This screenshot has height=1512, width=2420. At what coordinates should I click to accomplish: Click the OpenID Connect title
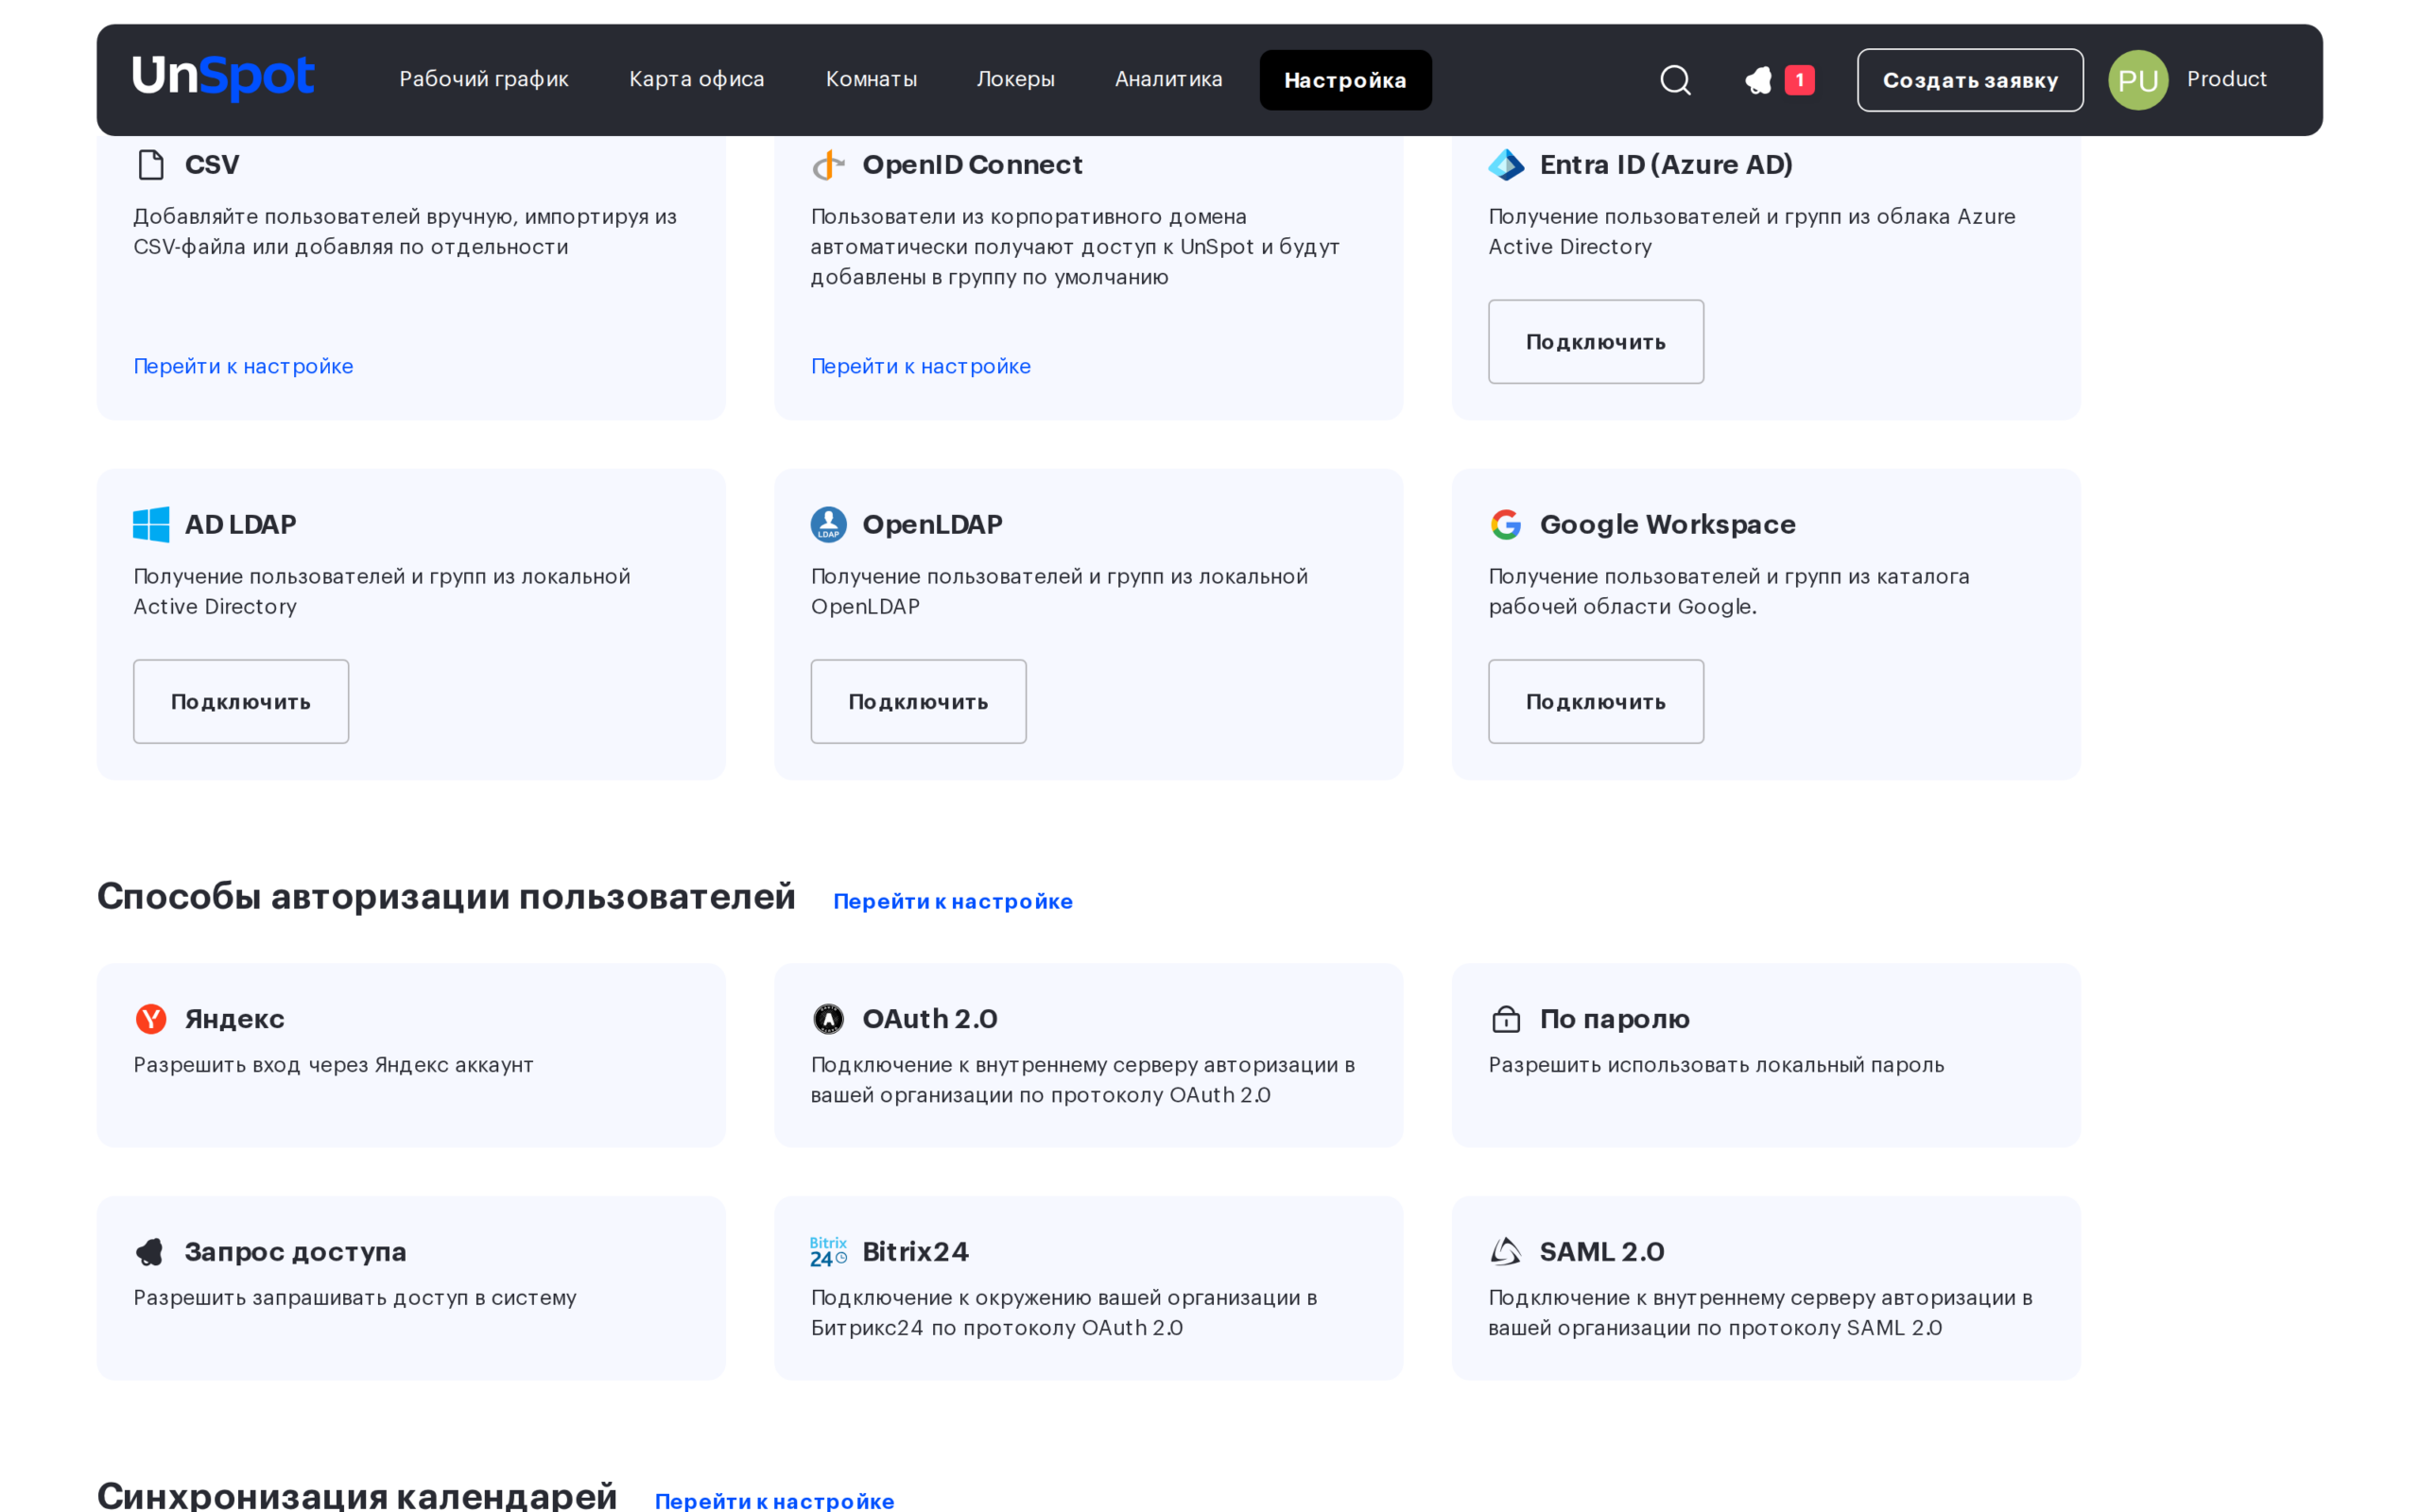972,164
